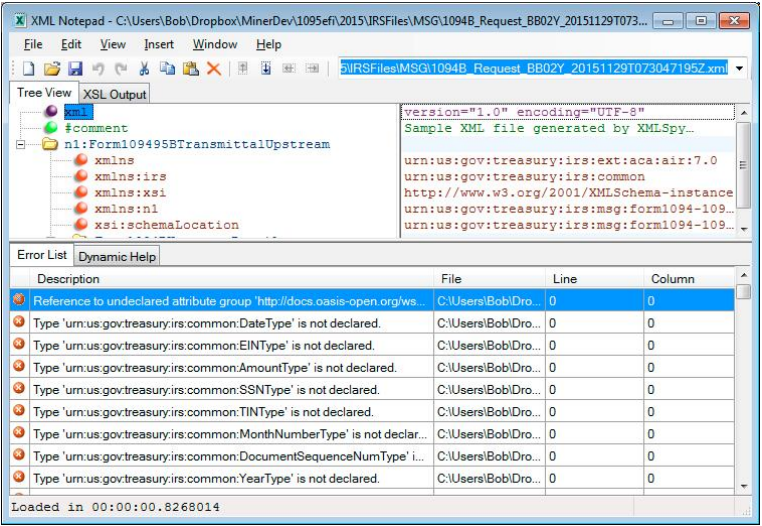
Task: Click the red attribute icon beside xmlns:n1
Action: point(81,208)
